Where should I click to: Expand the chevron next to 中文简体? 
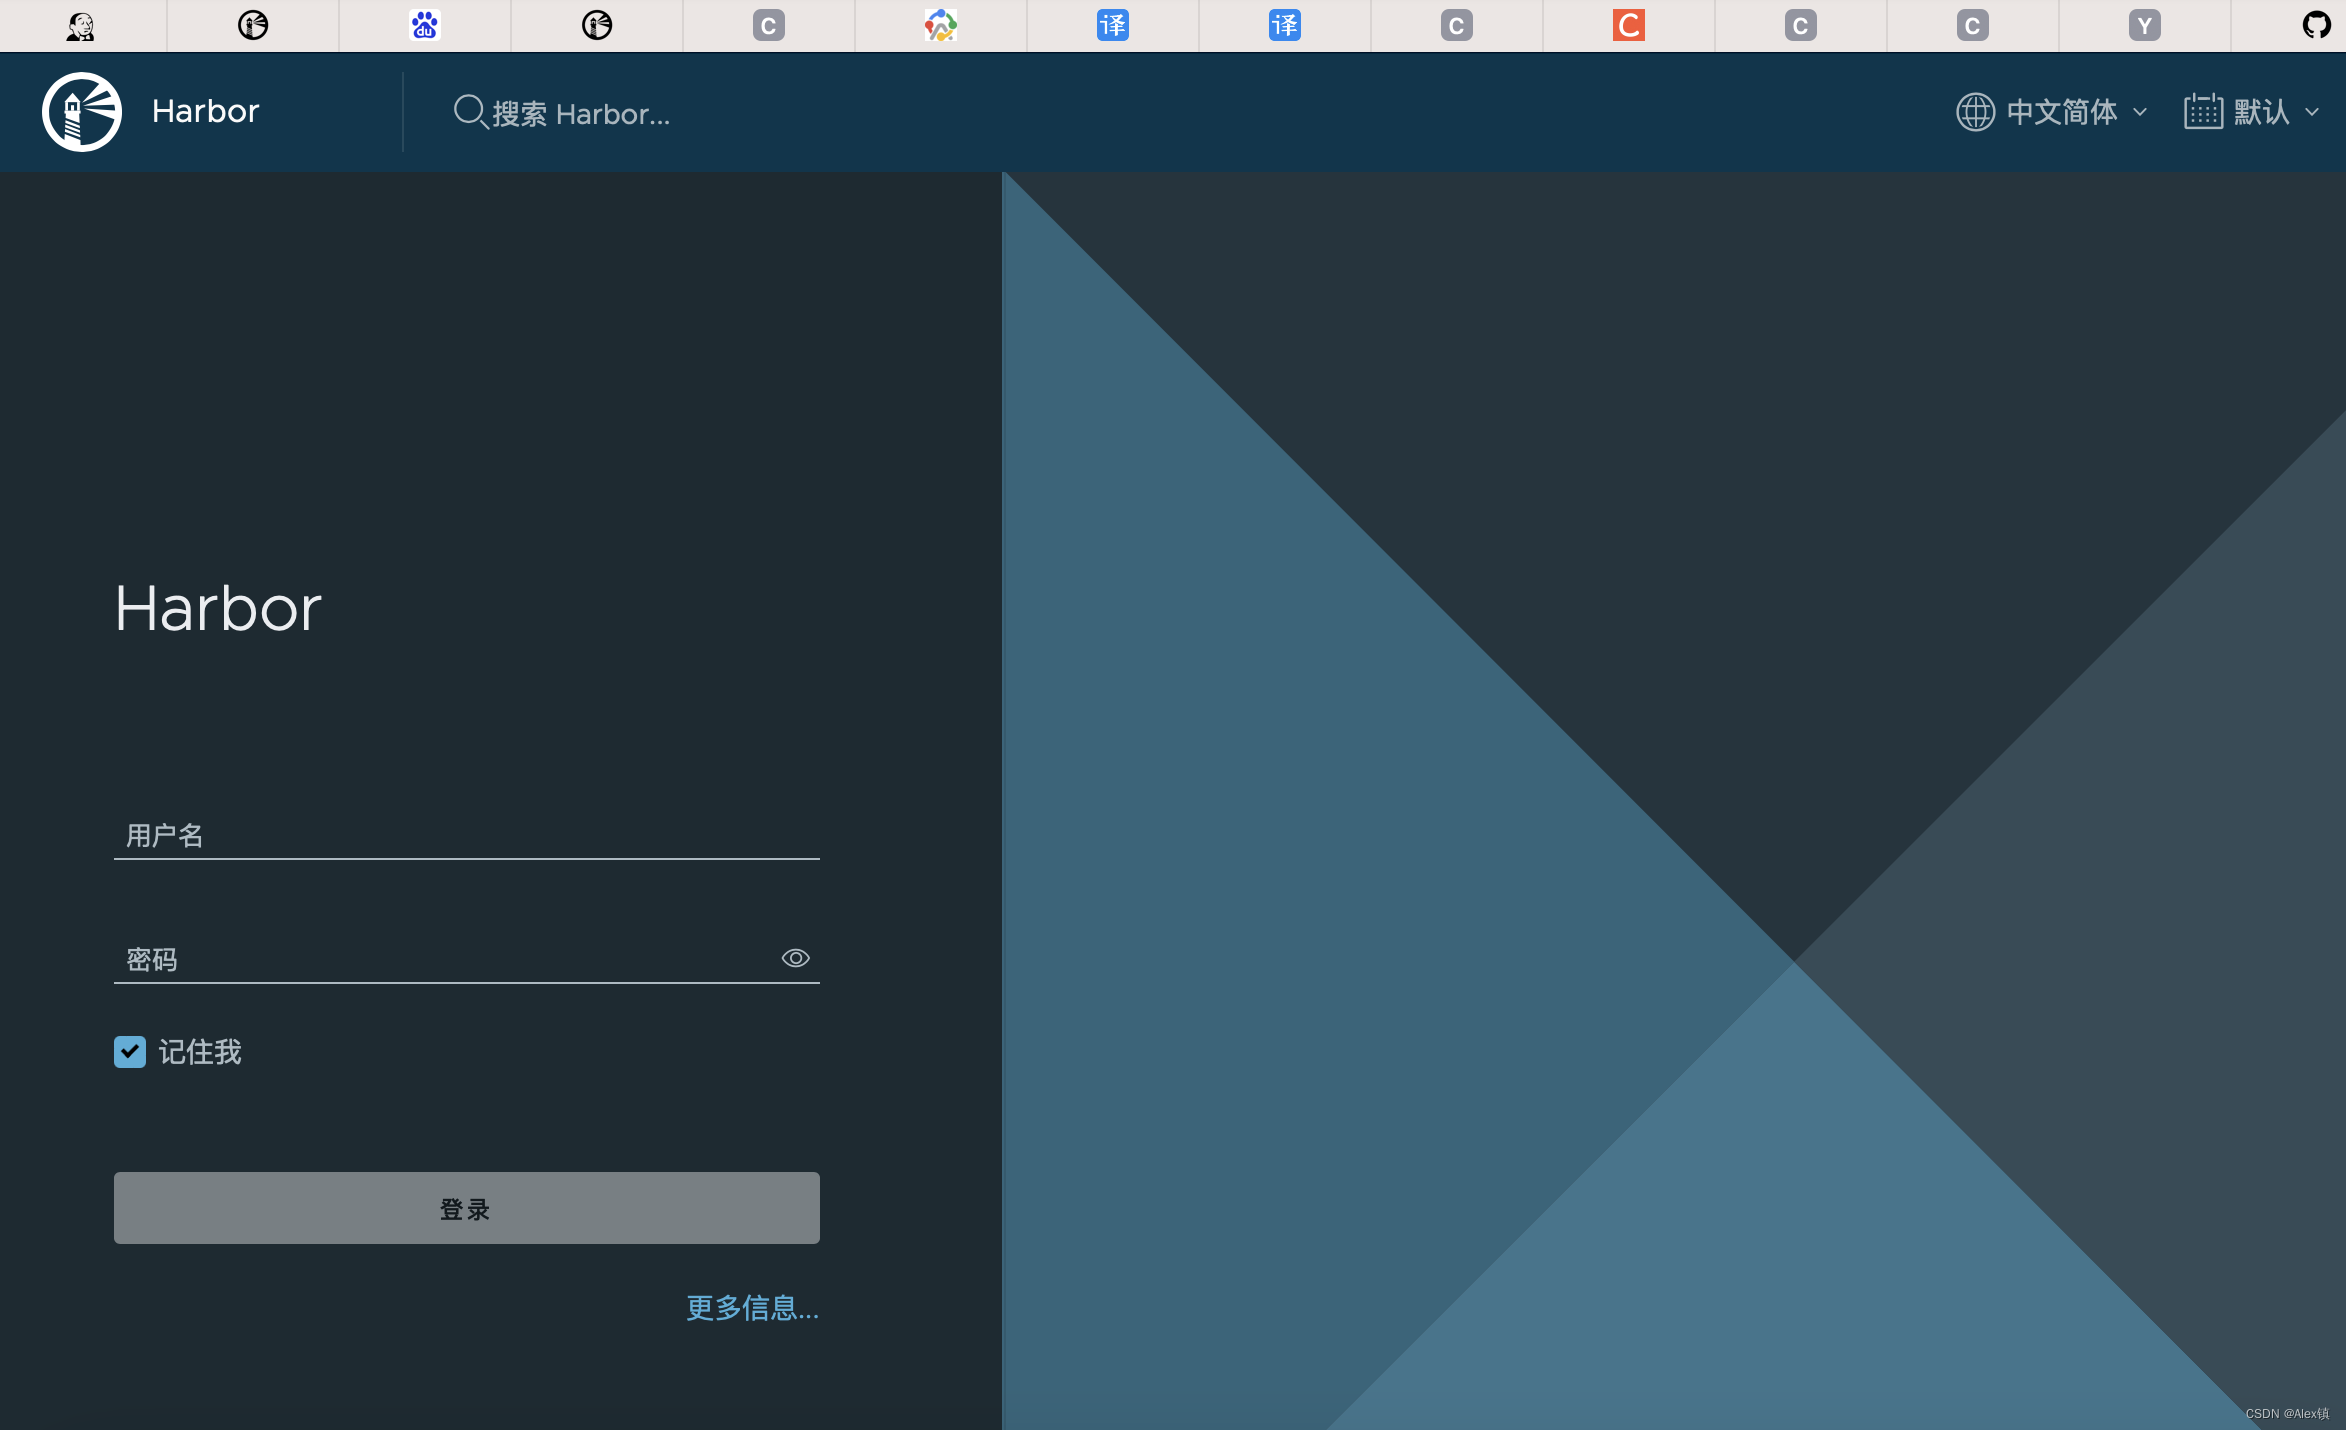[2140, 113]
